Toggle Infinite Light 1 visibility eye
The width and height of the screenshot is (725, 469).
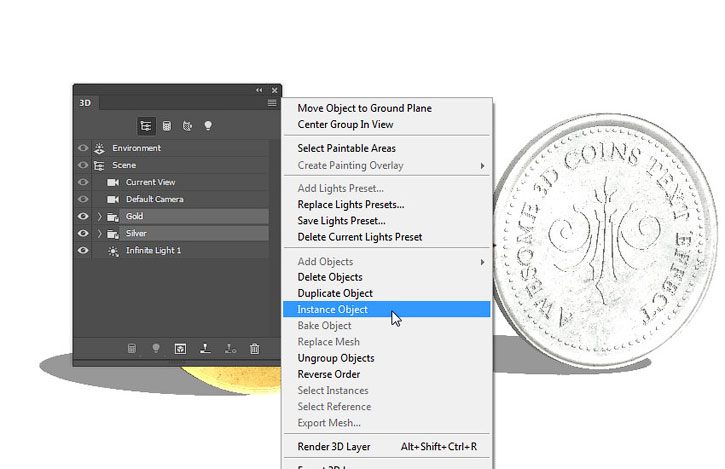tap(83, 250)
